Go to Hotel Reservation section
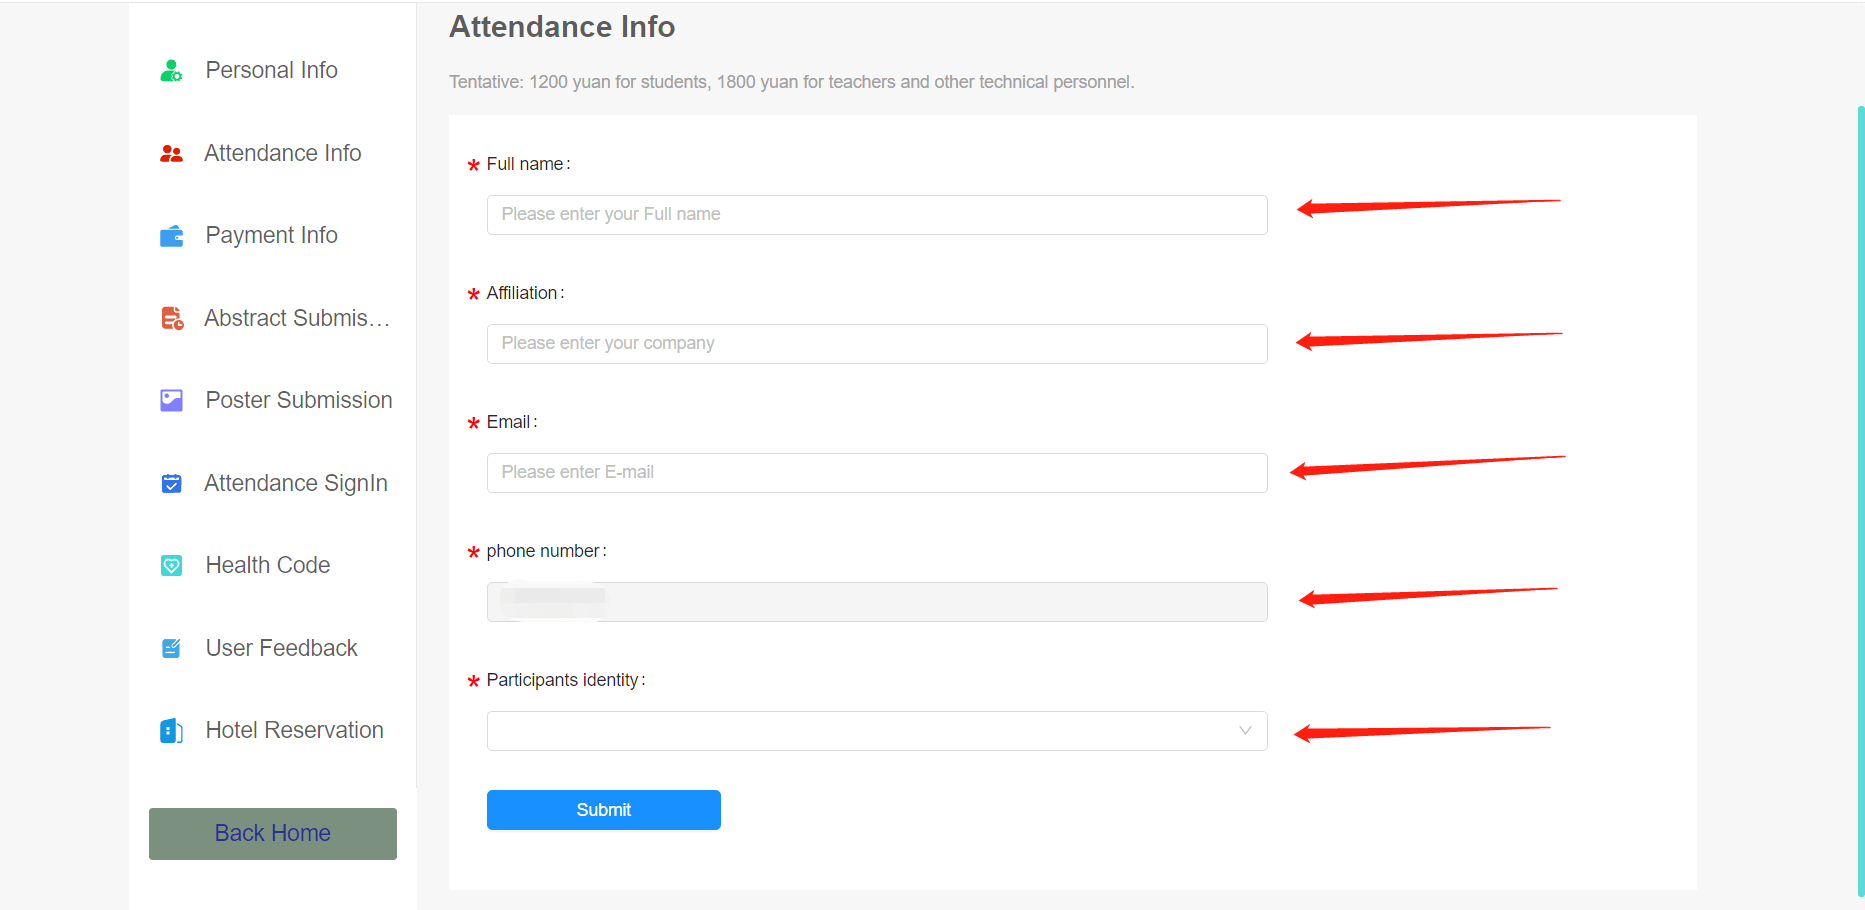Image resolution: width=1865 pixels, height=910 pixels. tap(294, 731)
